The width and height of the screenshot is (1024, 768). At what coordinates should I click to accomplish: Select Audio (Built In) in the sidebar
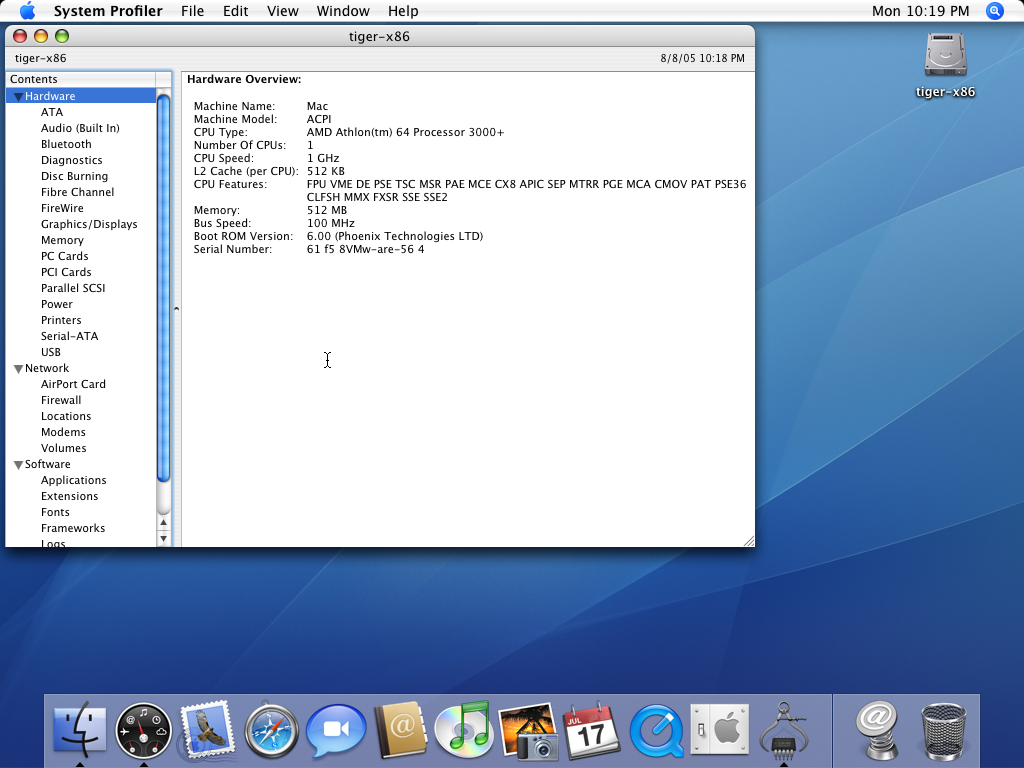(80, 128)
